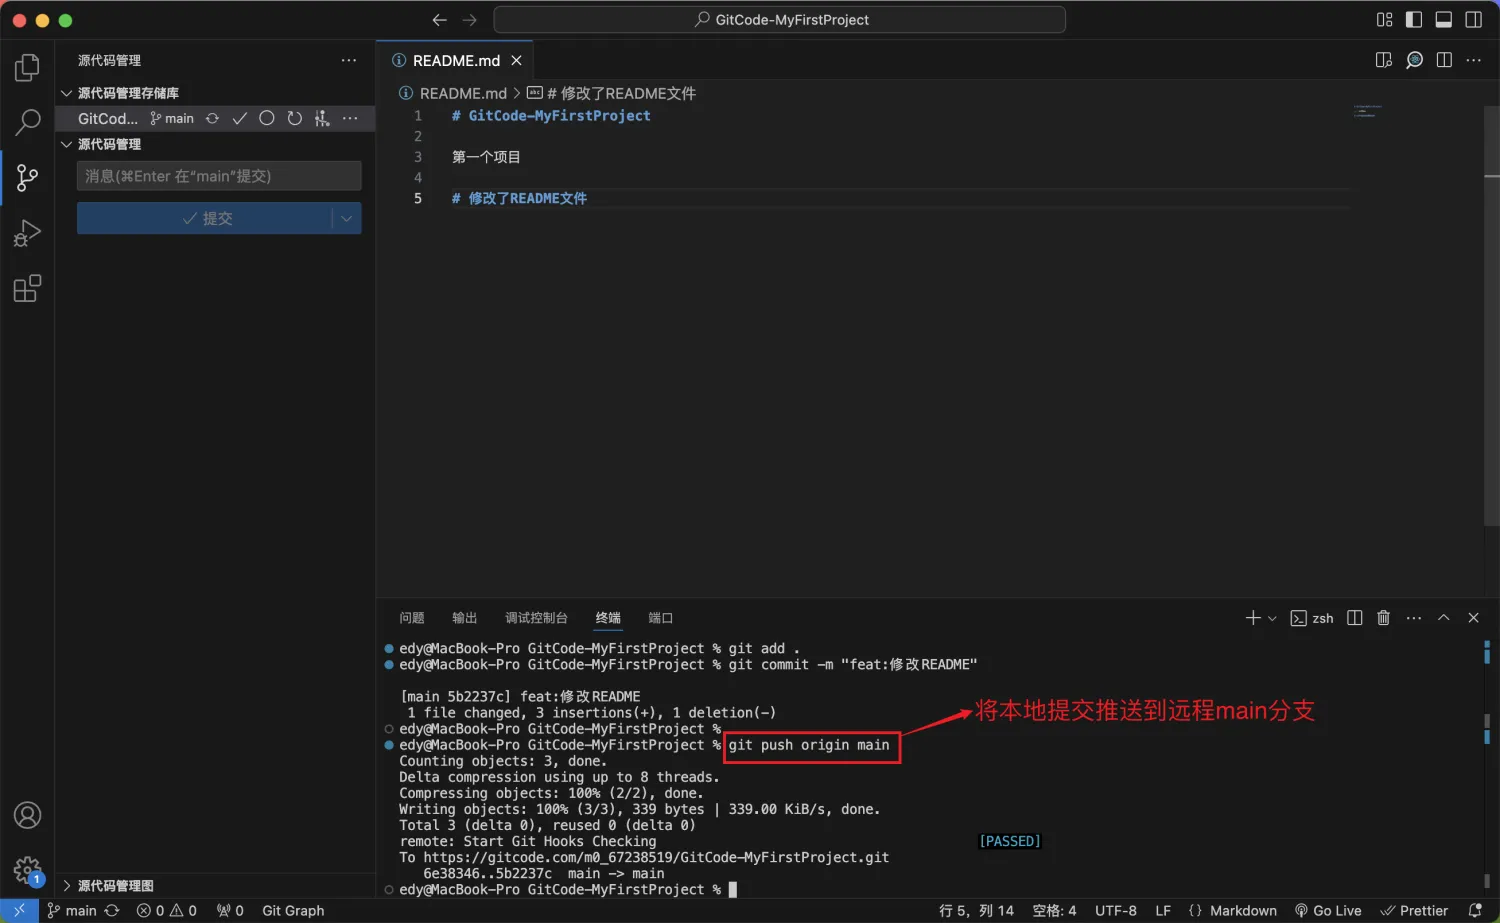Open the Explorer view in activity bar
The image size is (1500, 923).
pos(27,68)
